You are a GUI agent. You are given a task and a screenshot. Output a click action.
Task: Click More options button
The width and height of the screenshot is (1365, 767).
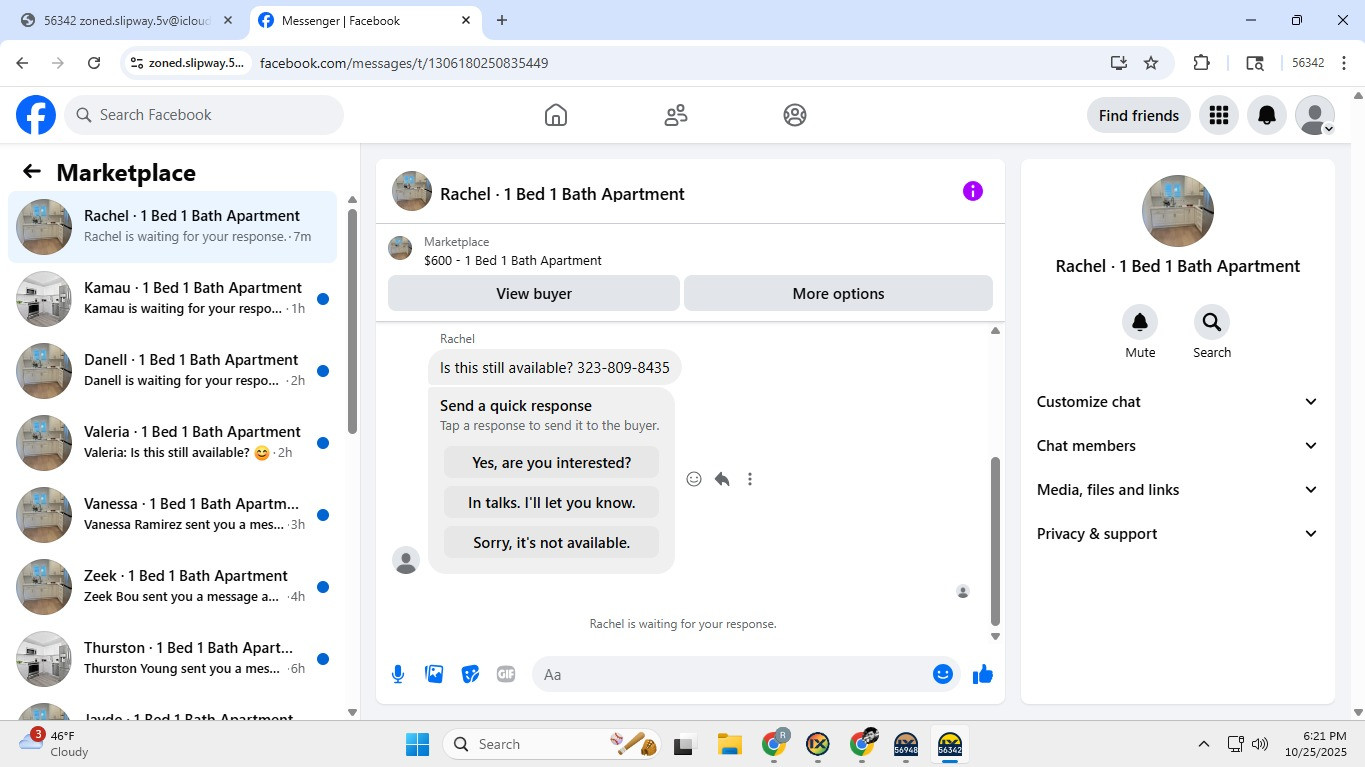[838, 294]
